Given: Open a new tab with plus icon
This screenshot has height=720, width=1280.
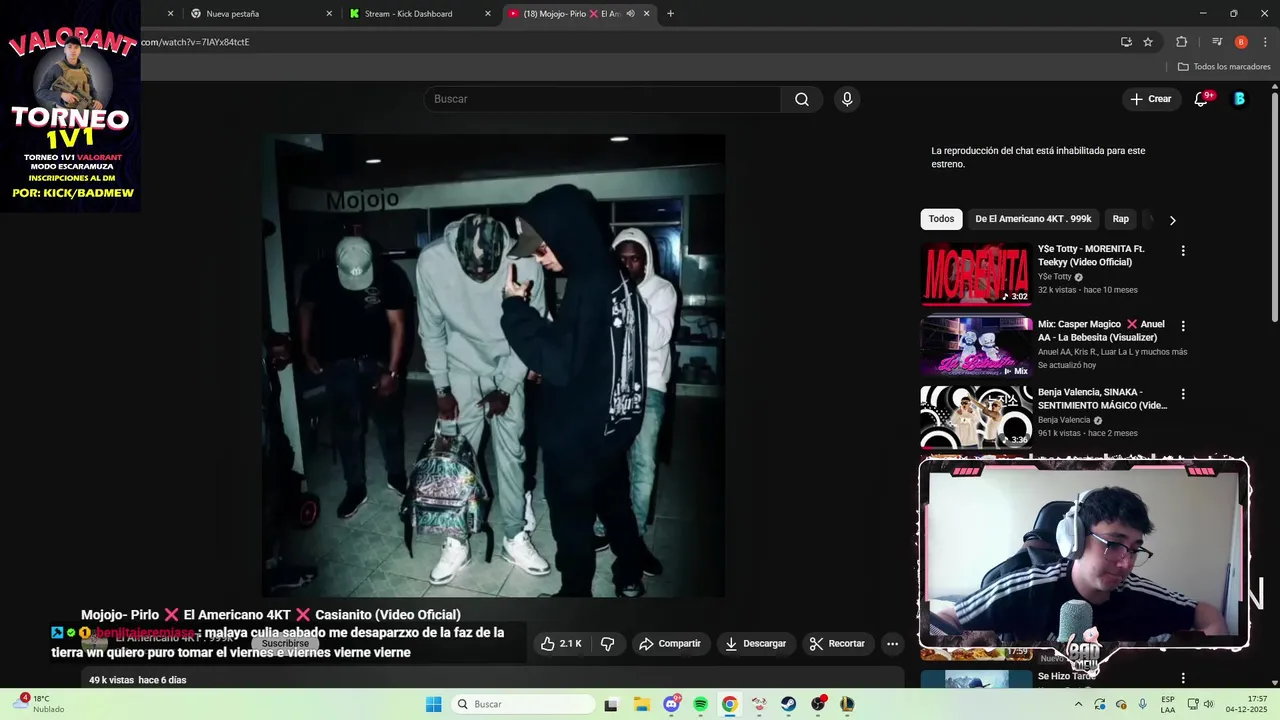Looking at the screenshot, I should (x=670, y=14).
